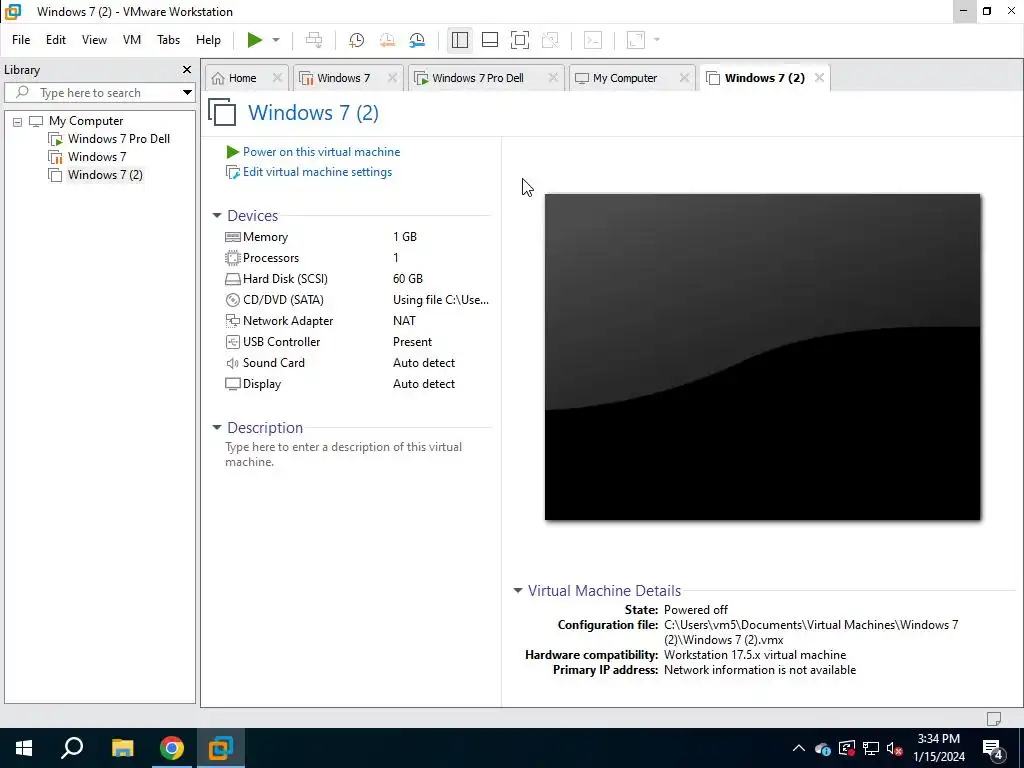1024x768 pixels.
Task: Toggle the library sidebar view icon
Action: pos(460,40)
